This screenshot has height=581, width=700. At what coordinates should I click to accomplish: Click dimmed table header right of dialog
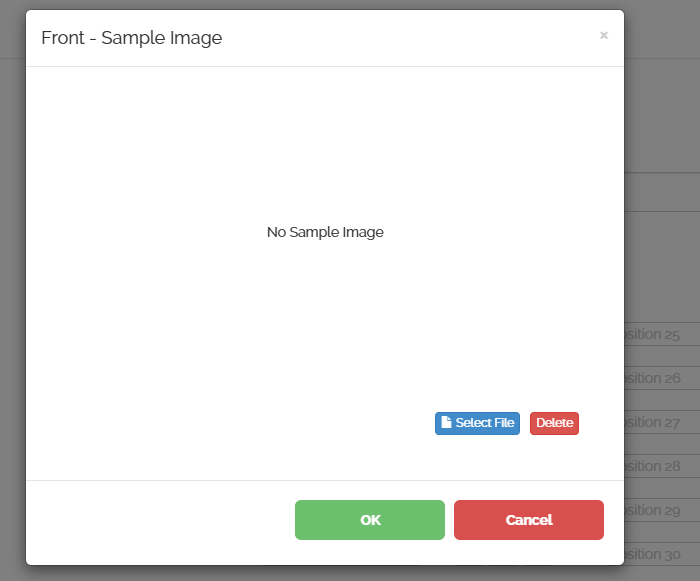click(660, 192)
